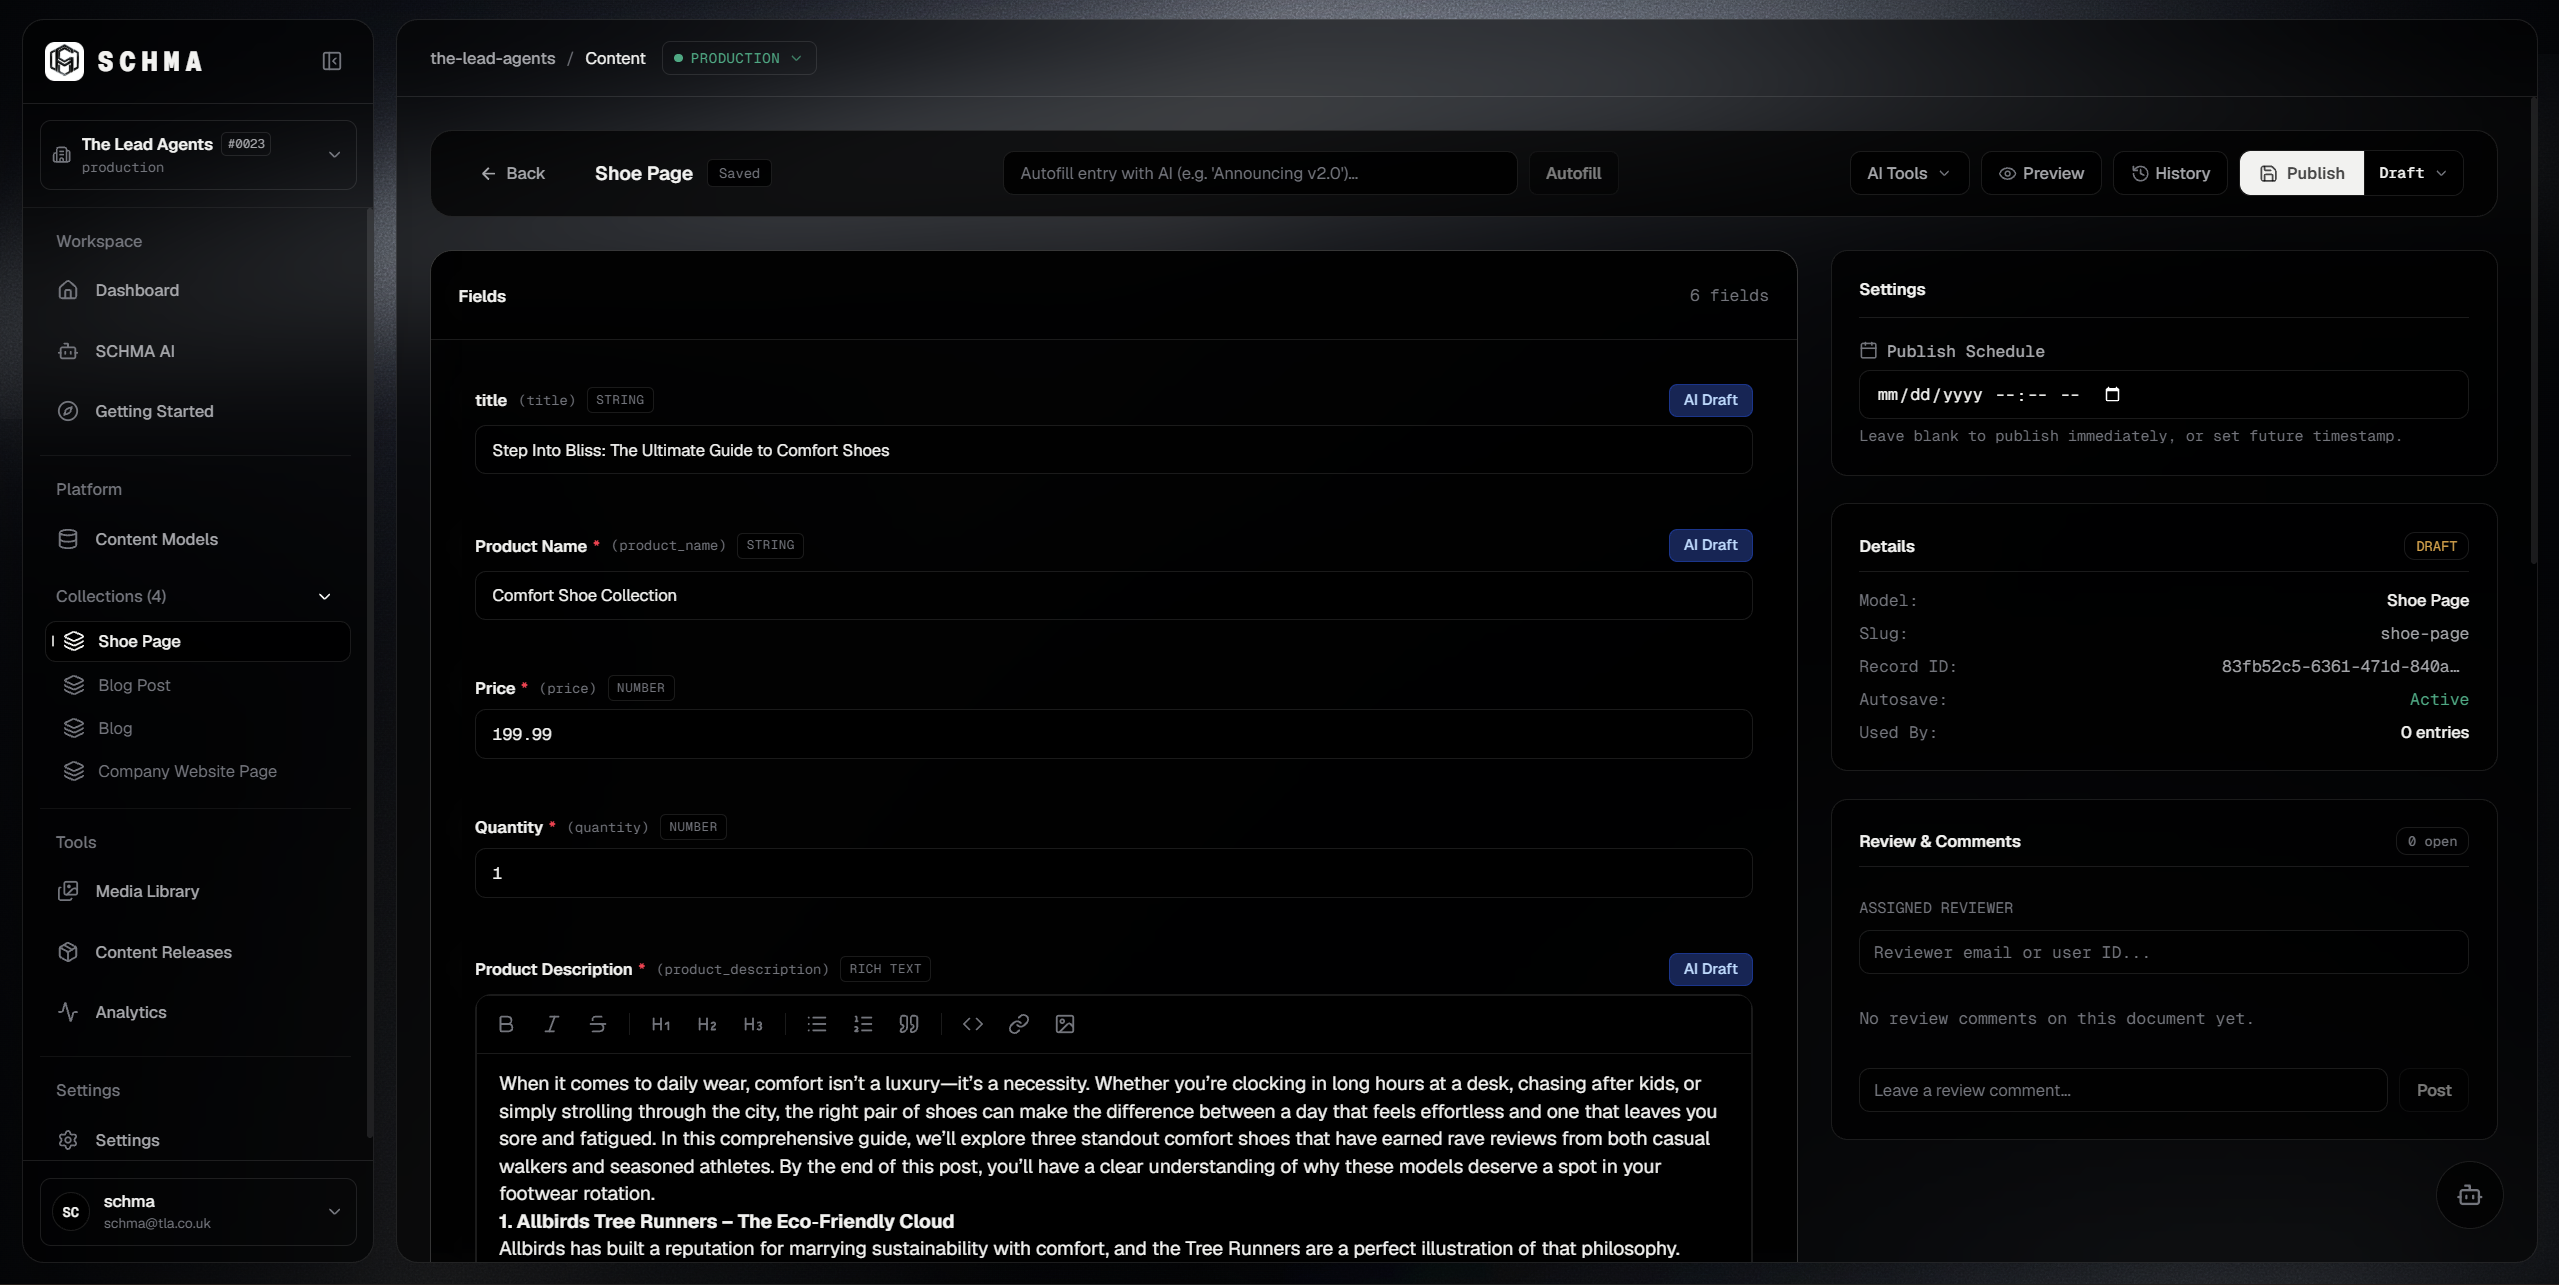The height and width of the screenshot is (1285, 2559).
Task: Post the review comment
Action: pos(2433,1090)
